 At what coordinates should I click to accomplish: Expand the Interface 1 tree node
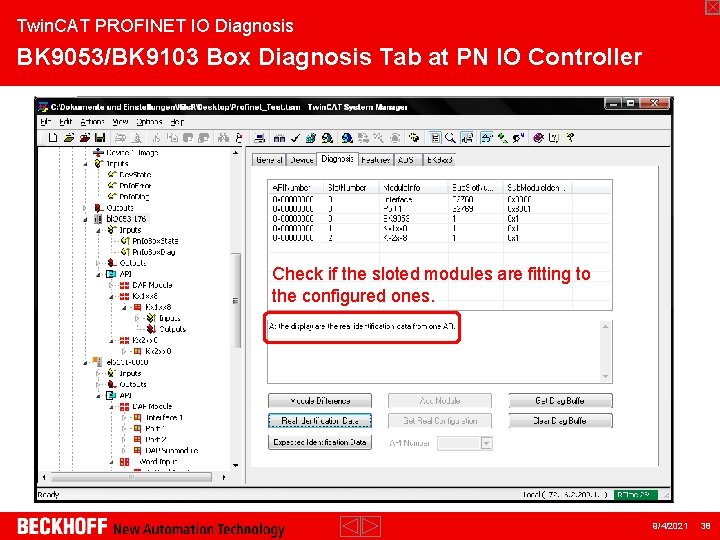(x=124, y=417)
